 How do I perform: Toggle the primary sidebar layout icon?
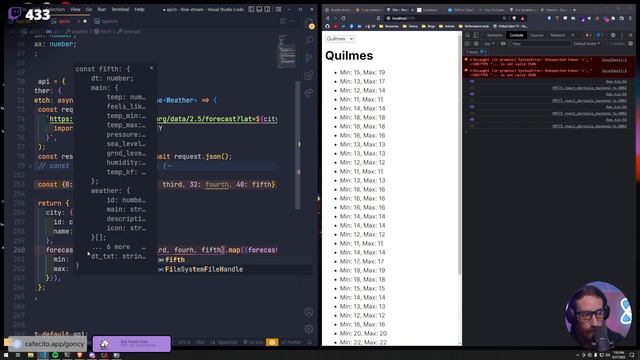click(x=251, y=9)
